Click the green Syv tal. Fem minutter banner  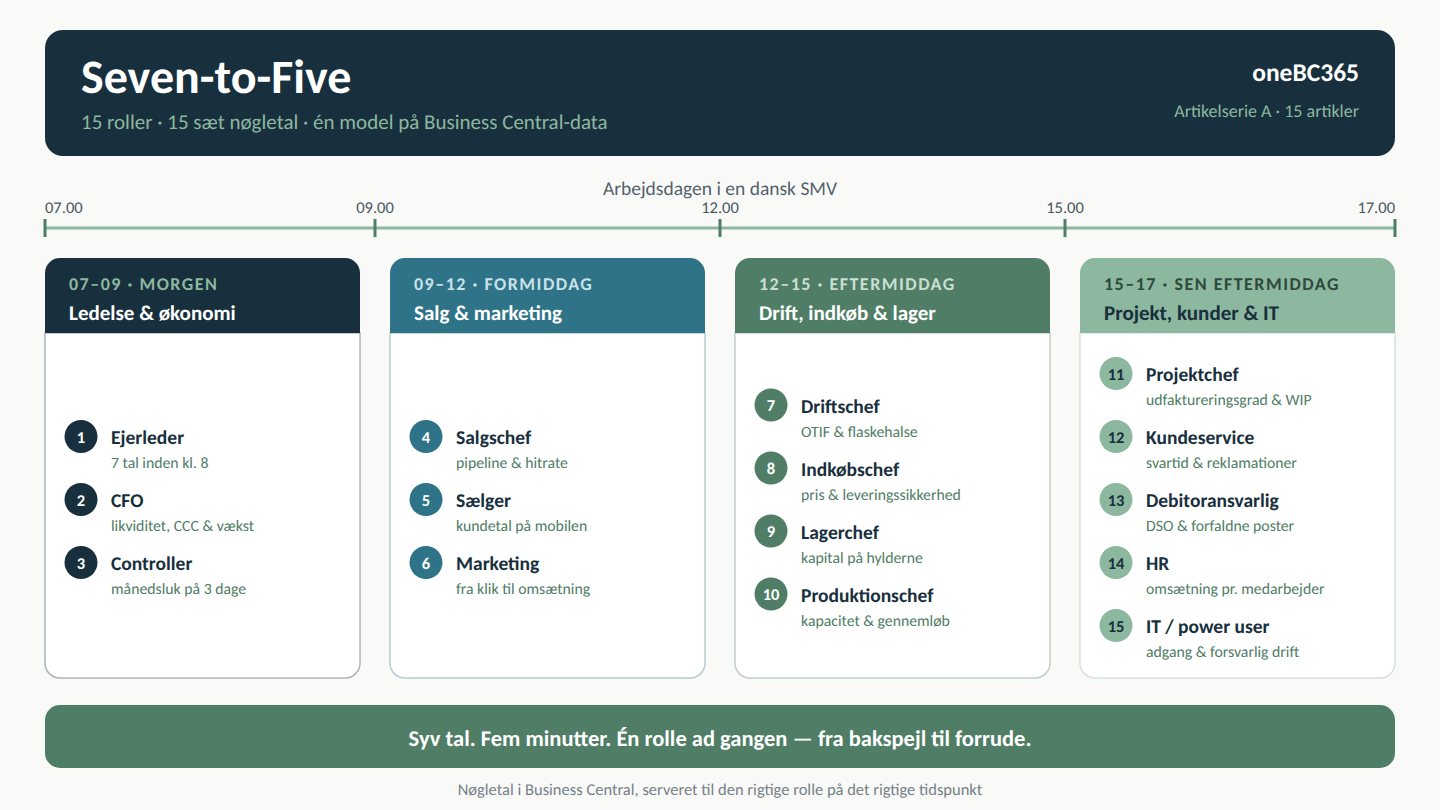[720, 737]
